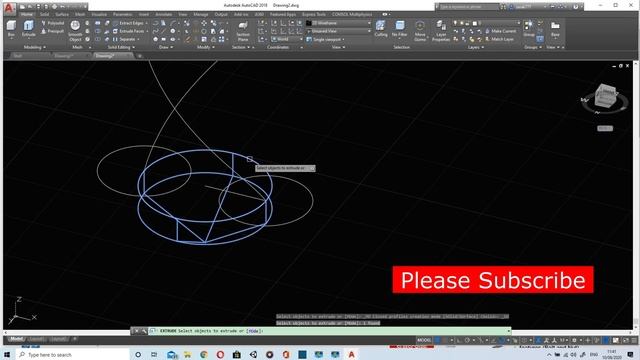The image size is (640, 360).
Task: Activate the Presspull tool
Action: click(x=53, y=31)
